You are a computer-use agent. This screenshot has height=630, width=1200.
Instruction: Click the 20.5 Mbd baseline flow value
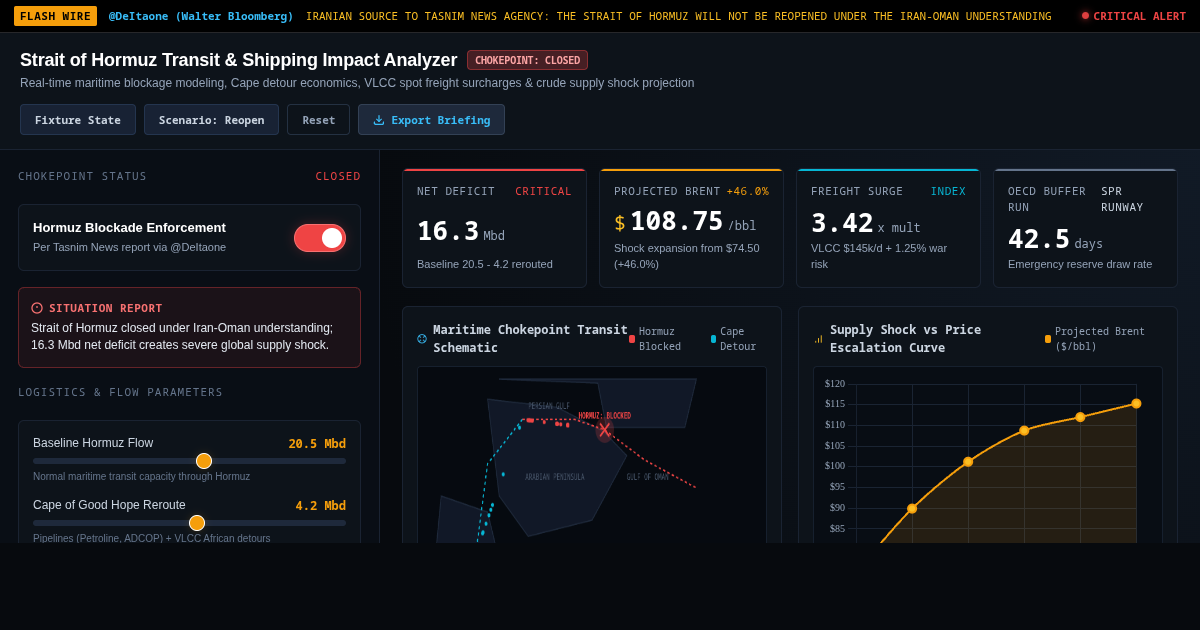click(x=317, y=443)
